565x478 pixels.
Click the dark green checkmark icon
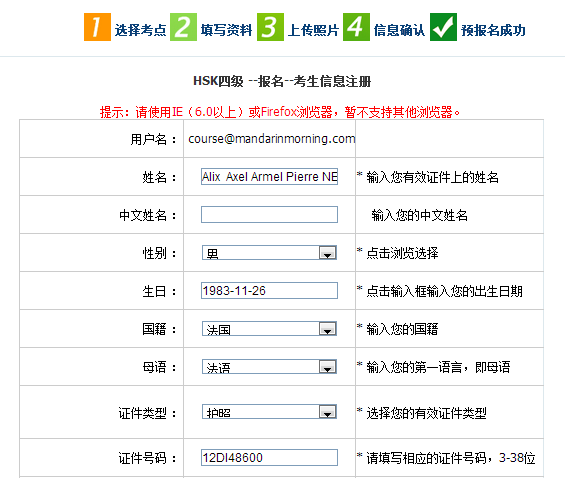pos(443,27)
